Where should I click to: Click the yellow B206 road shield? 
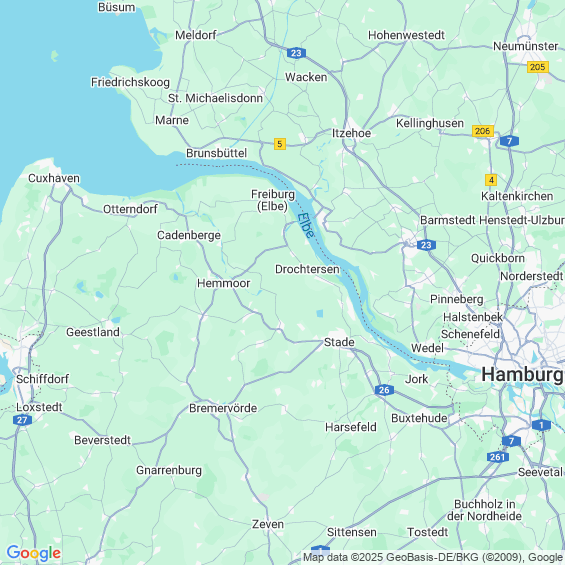pyautogui.click(x=483, y=131)
